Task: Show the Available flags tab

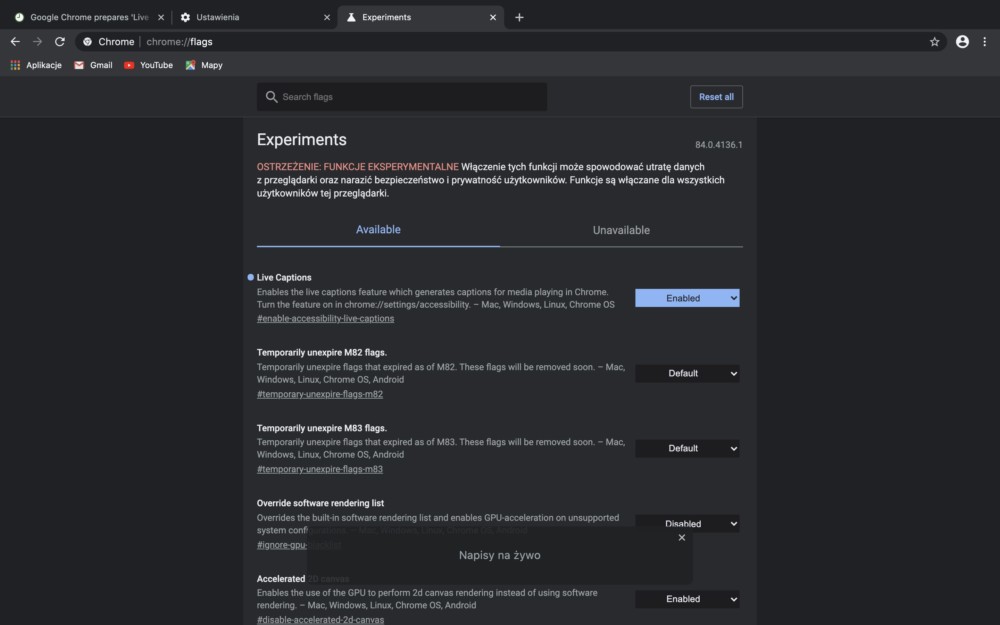Action: pos(378,230)
